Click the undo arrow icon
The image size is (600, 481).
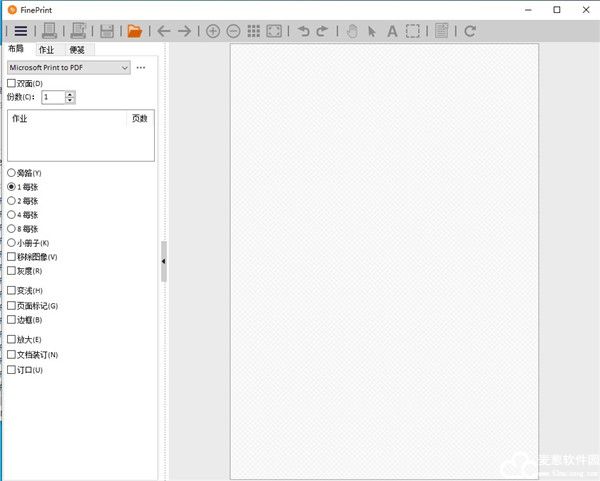pos(301,31)
